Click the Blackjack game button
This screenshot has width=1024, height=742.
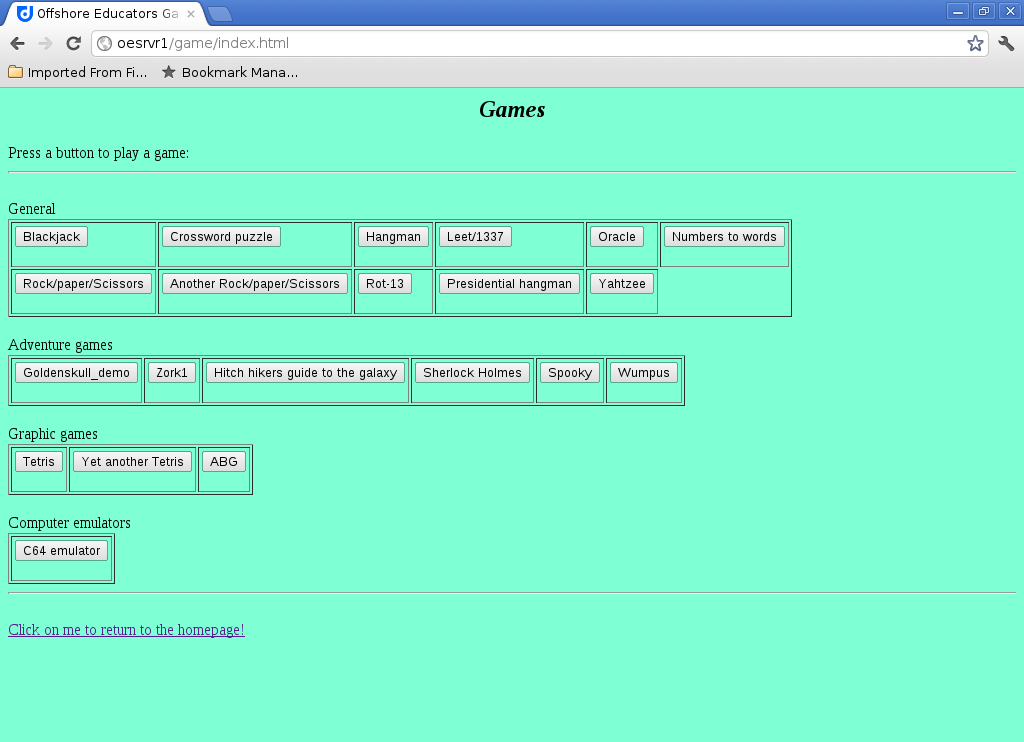click(51, 236)
